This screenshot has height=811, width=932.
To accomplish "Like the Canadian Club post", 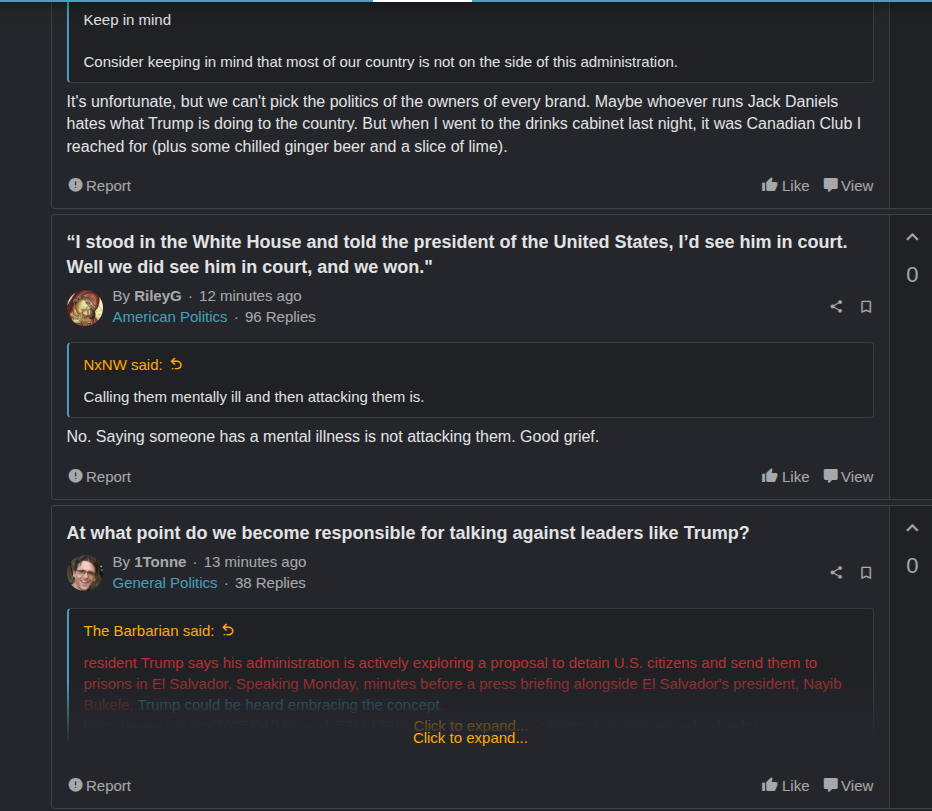I will point(785,186).
